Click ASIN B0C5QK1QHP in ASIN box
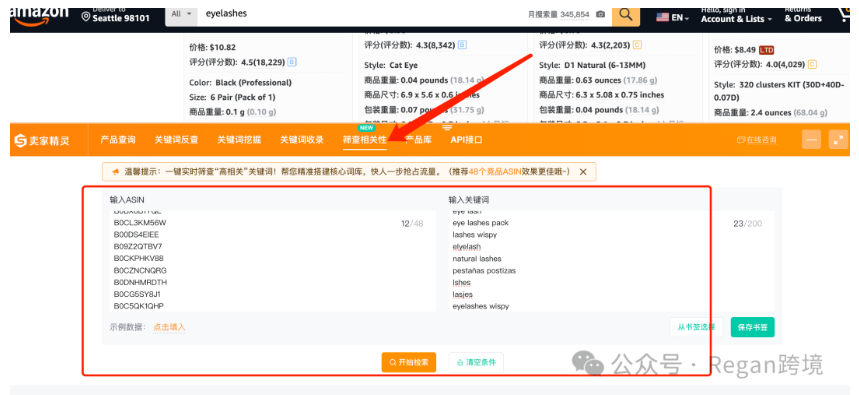859x395 pixels. click(x=139, y=306)
